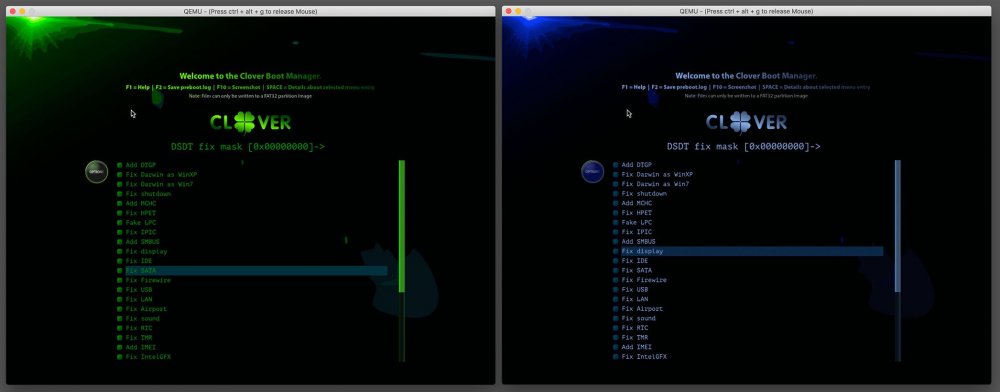This screenshot has height=392, width=1000.
Task: Close the right QEMU window
Action: (509, 11)
